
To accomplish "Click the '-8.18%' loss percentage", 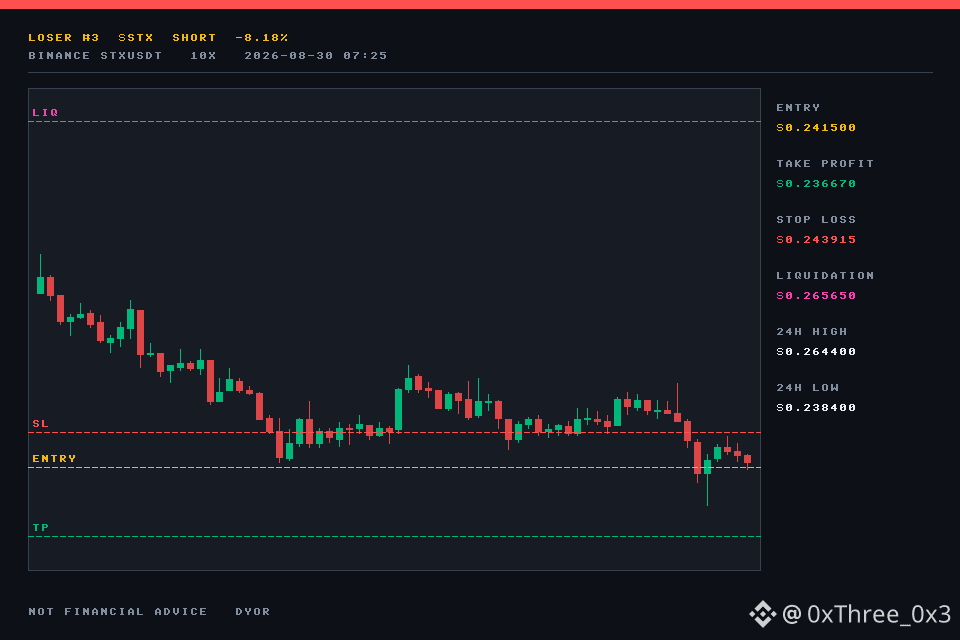I will coord(262,37).
